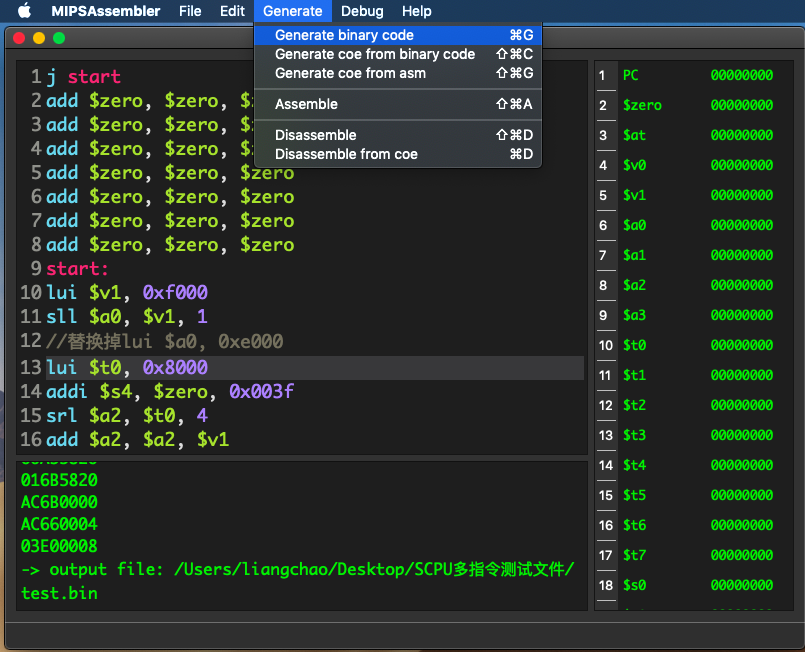Click line 11 'sll $a0, $v1, 1'

127,317
